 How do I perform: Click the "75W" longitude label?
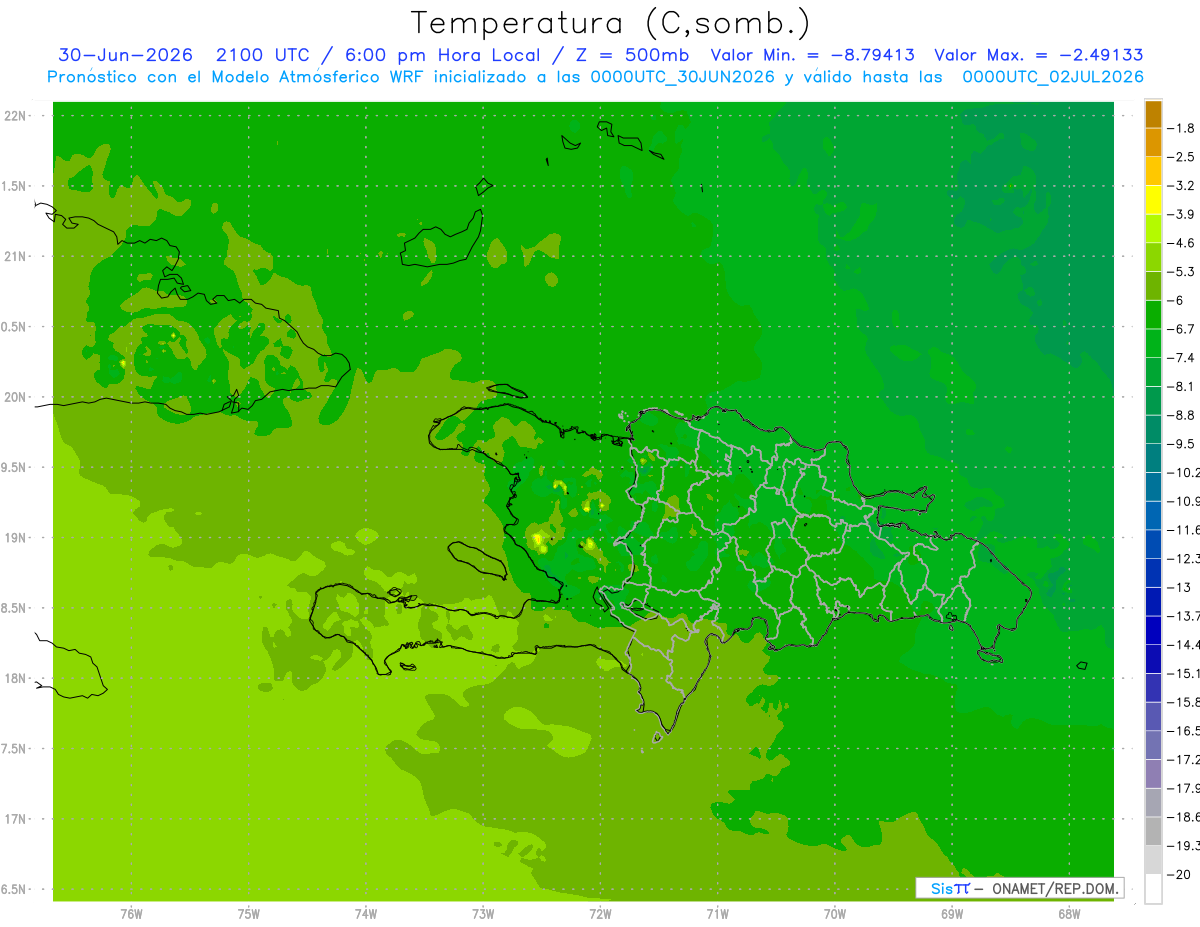(249, 913)
